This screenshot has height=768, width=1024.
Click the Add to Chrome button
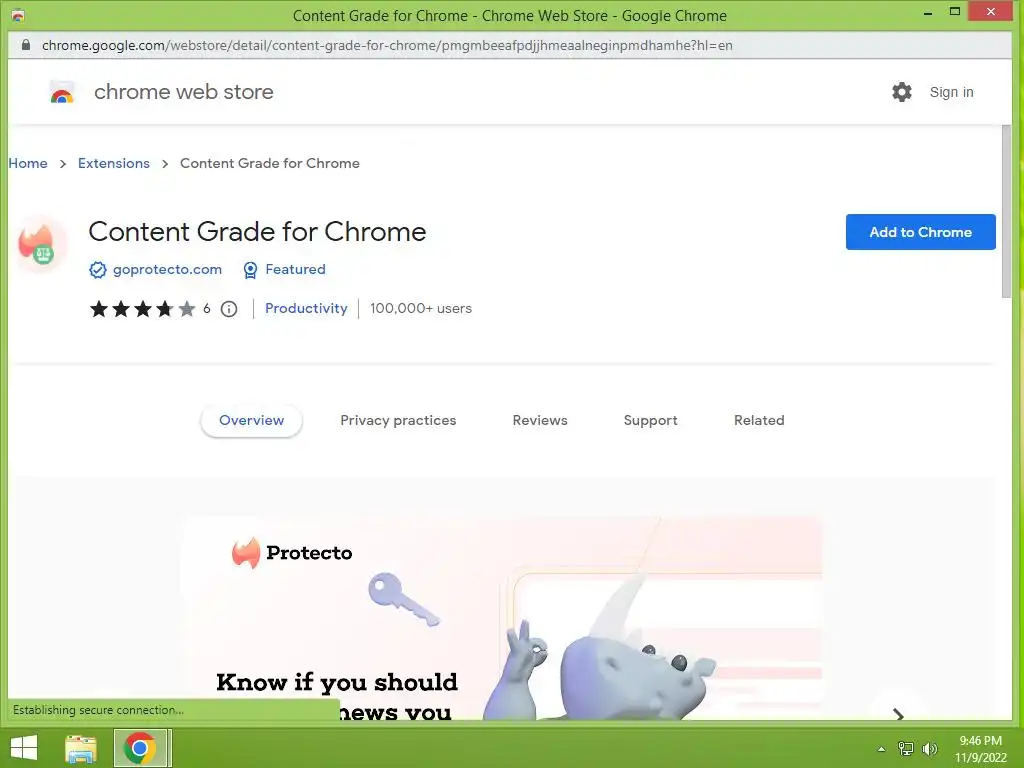click(x=920, y=232)
